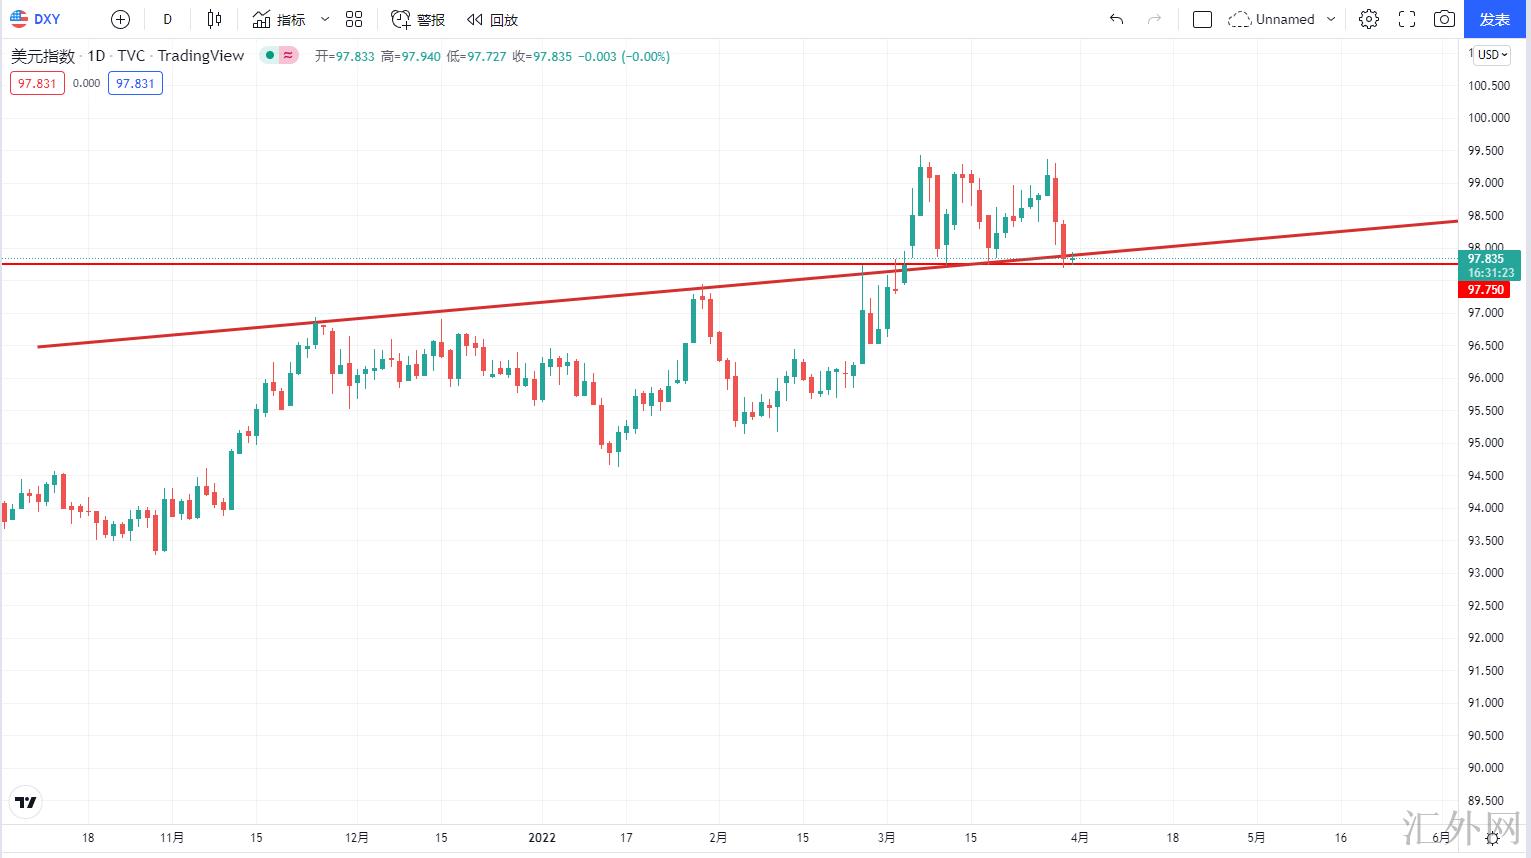Expand the indicators favorites dropdown arrow
Image resolution: width=1531 pixels, height=858 pixels.
(x=325, y=19)
